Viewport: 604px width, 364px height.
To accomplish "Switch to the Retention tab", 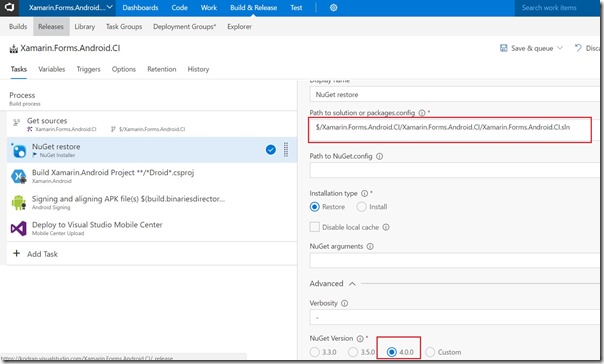I will point(162,69).
